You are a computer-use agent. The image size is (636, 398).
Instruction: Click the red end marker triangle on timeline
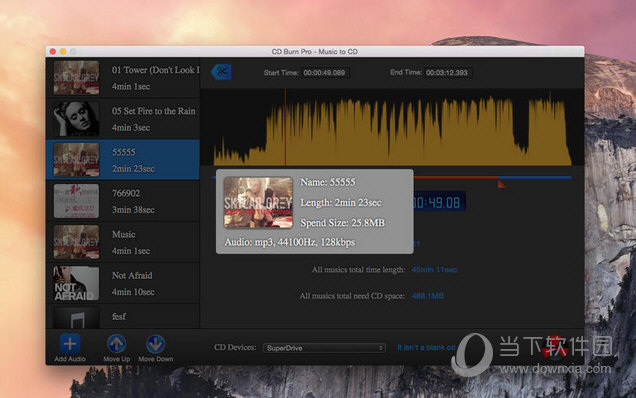501,184
